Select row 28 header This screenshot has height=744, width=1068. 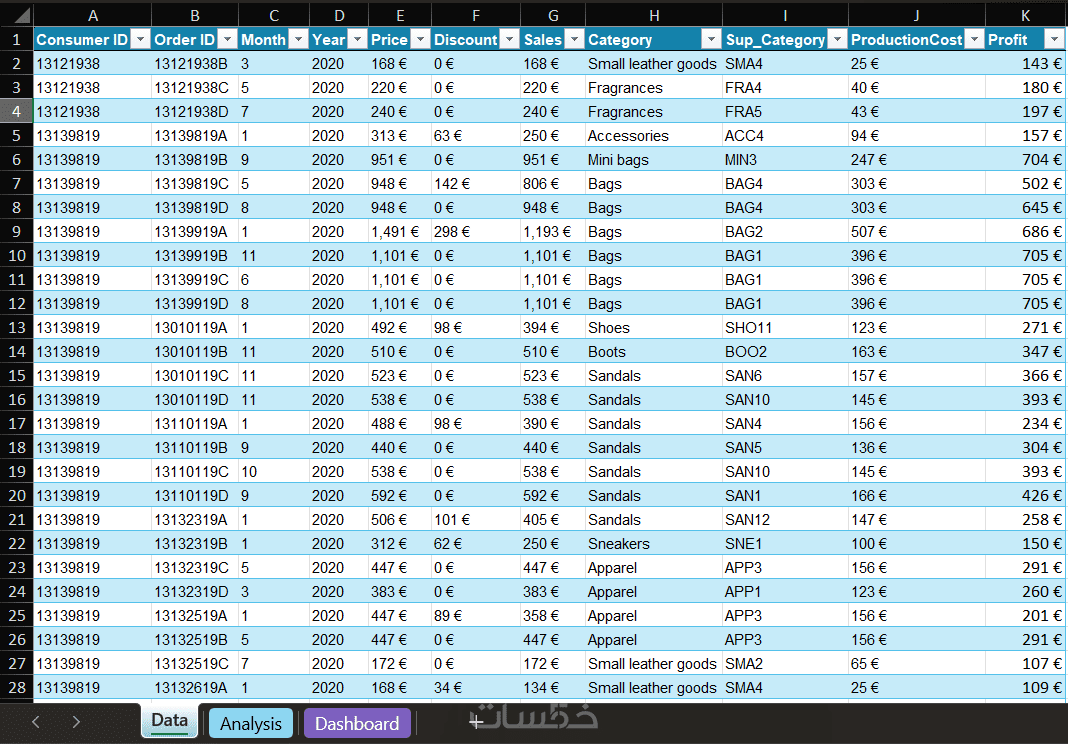coord(16,687)
